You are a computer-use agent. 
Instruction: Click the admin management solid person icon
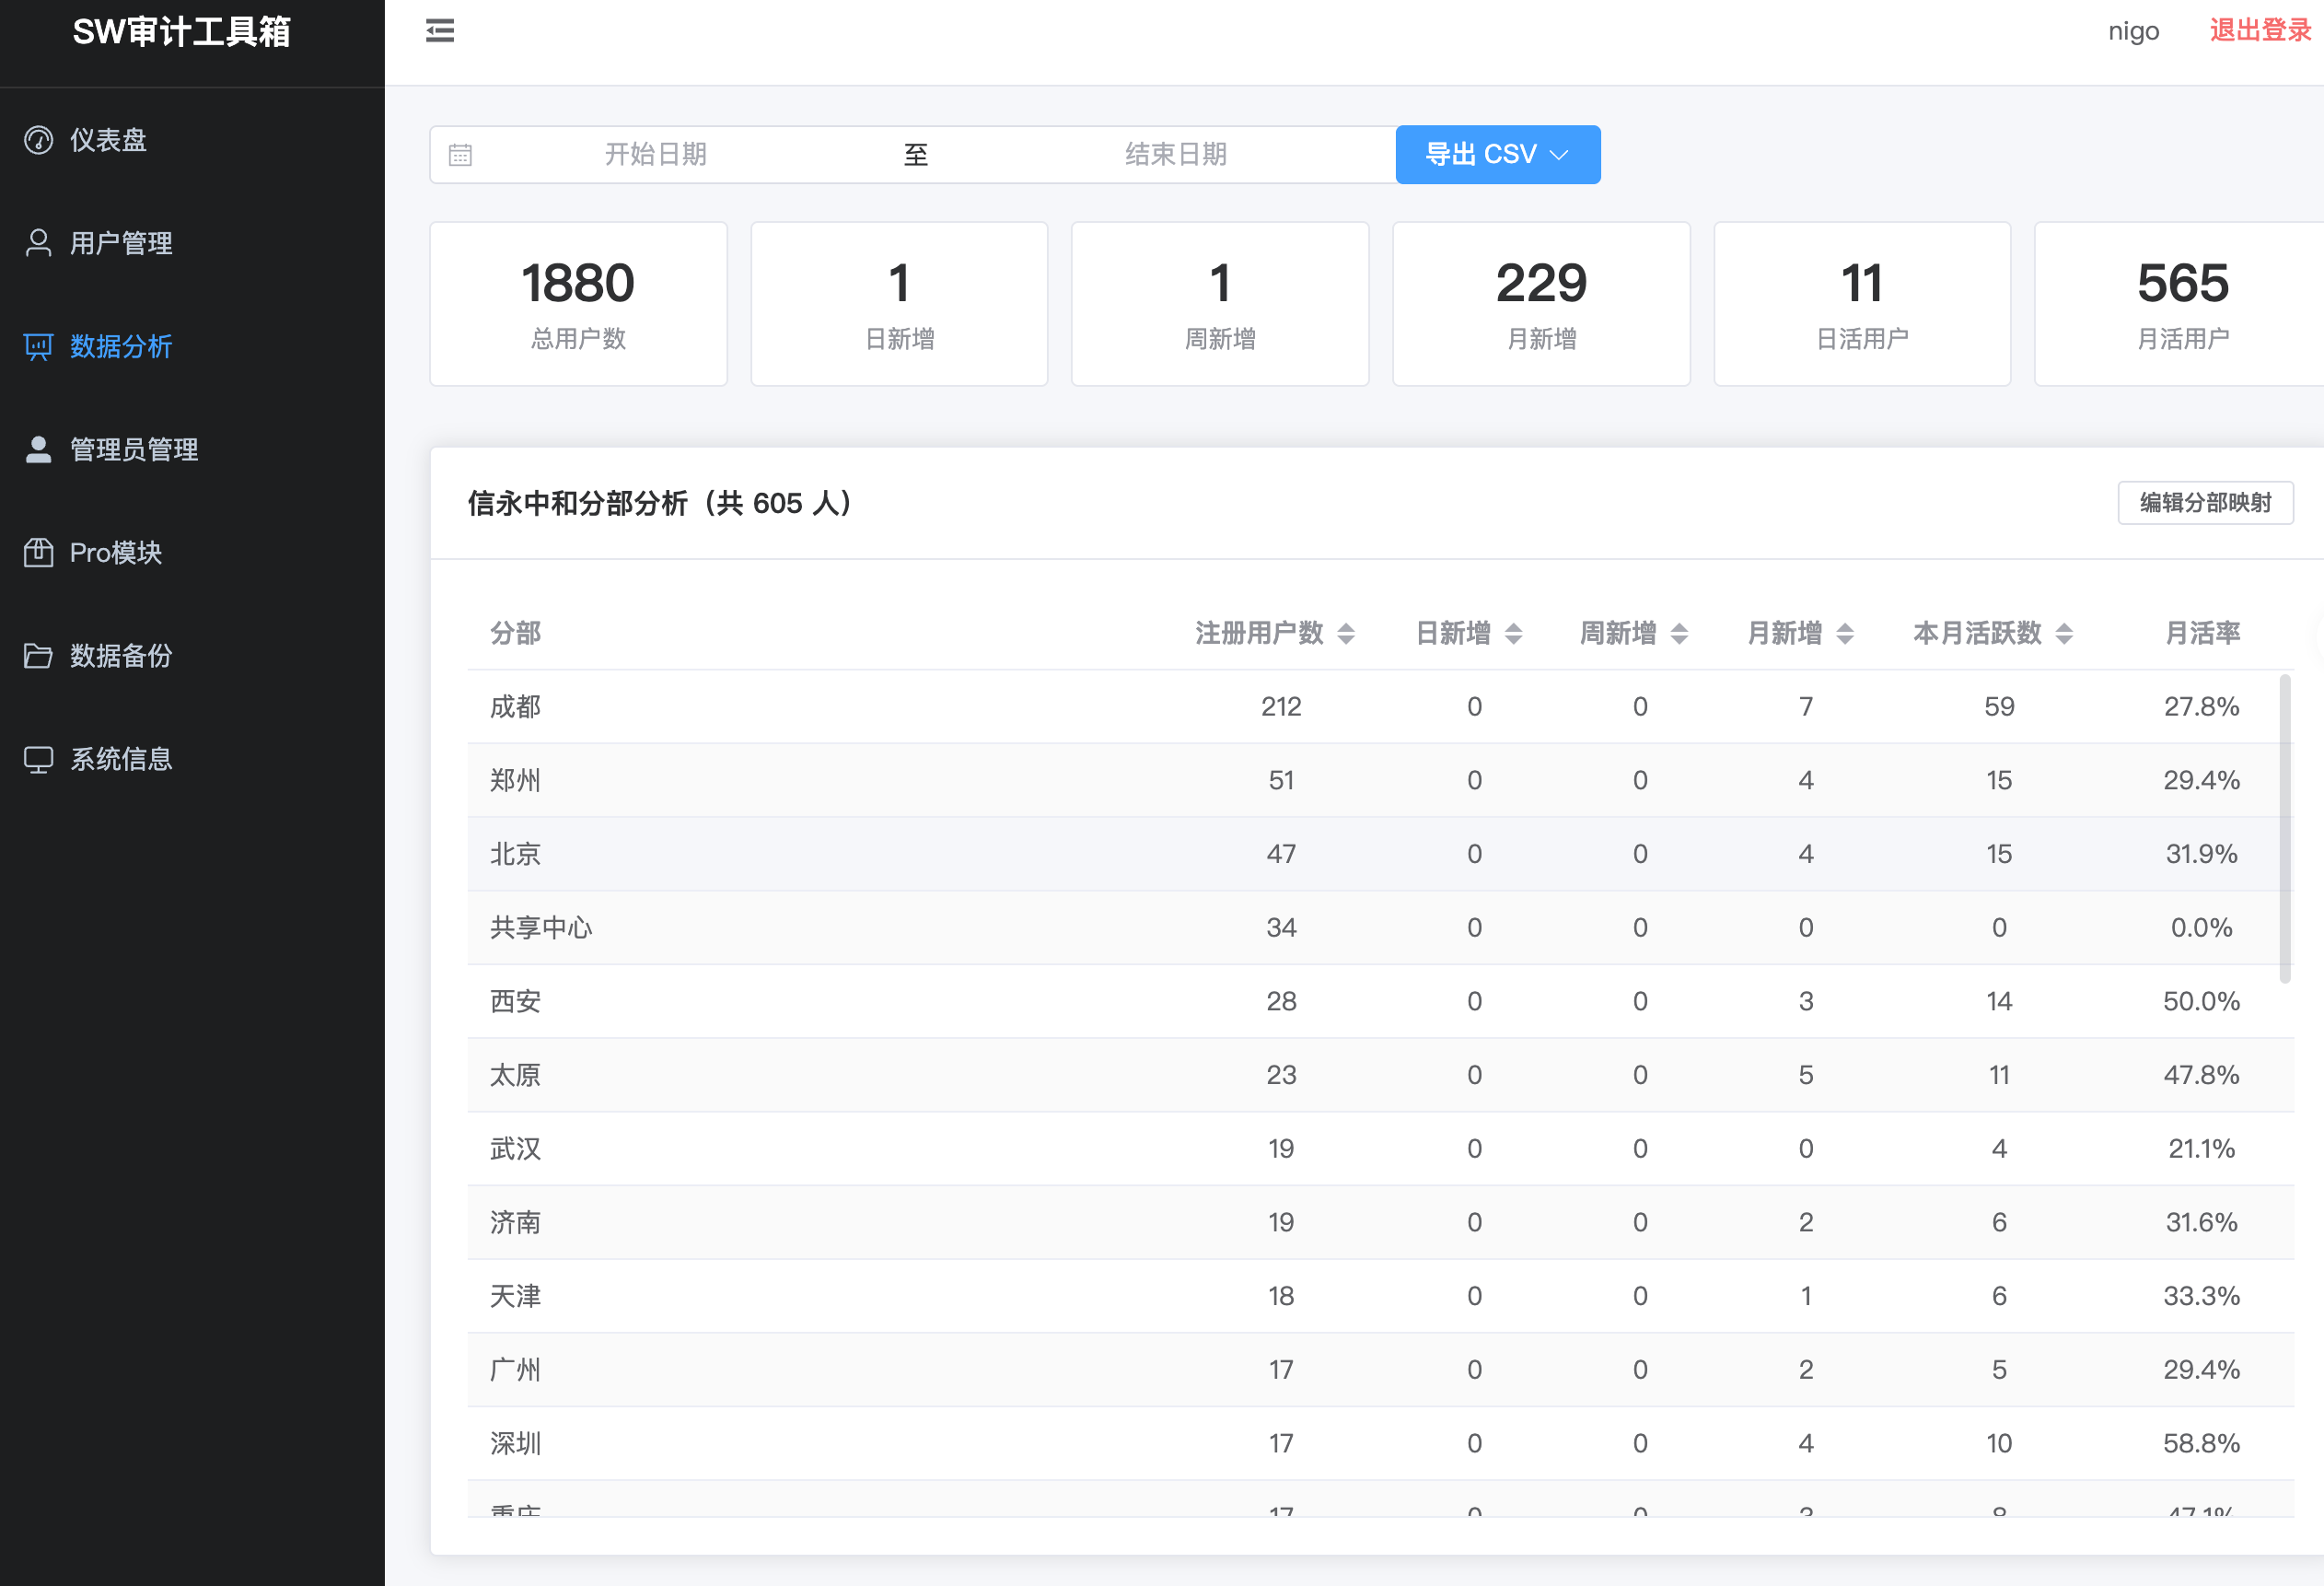[x=38, y=450]
